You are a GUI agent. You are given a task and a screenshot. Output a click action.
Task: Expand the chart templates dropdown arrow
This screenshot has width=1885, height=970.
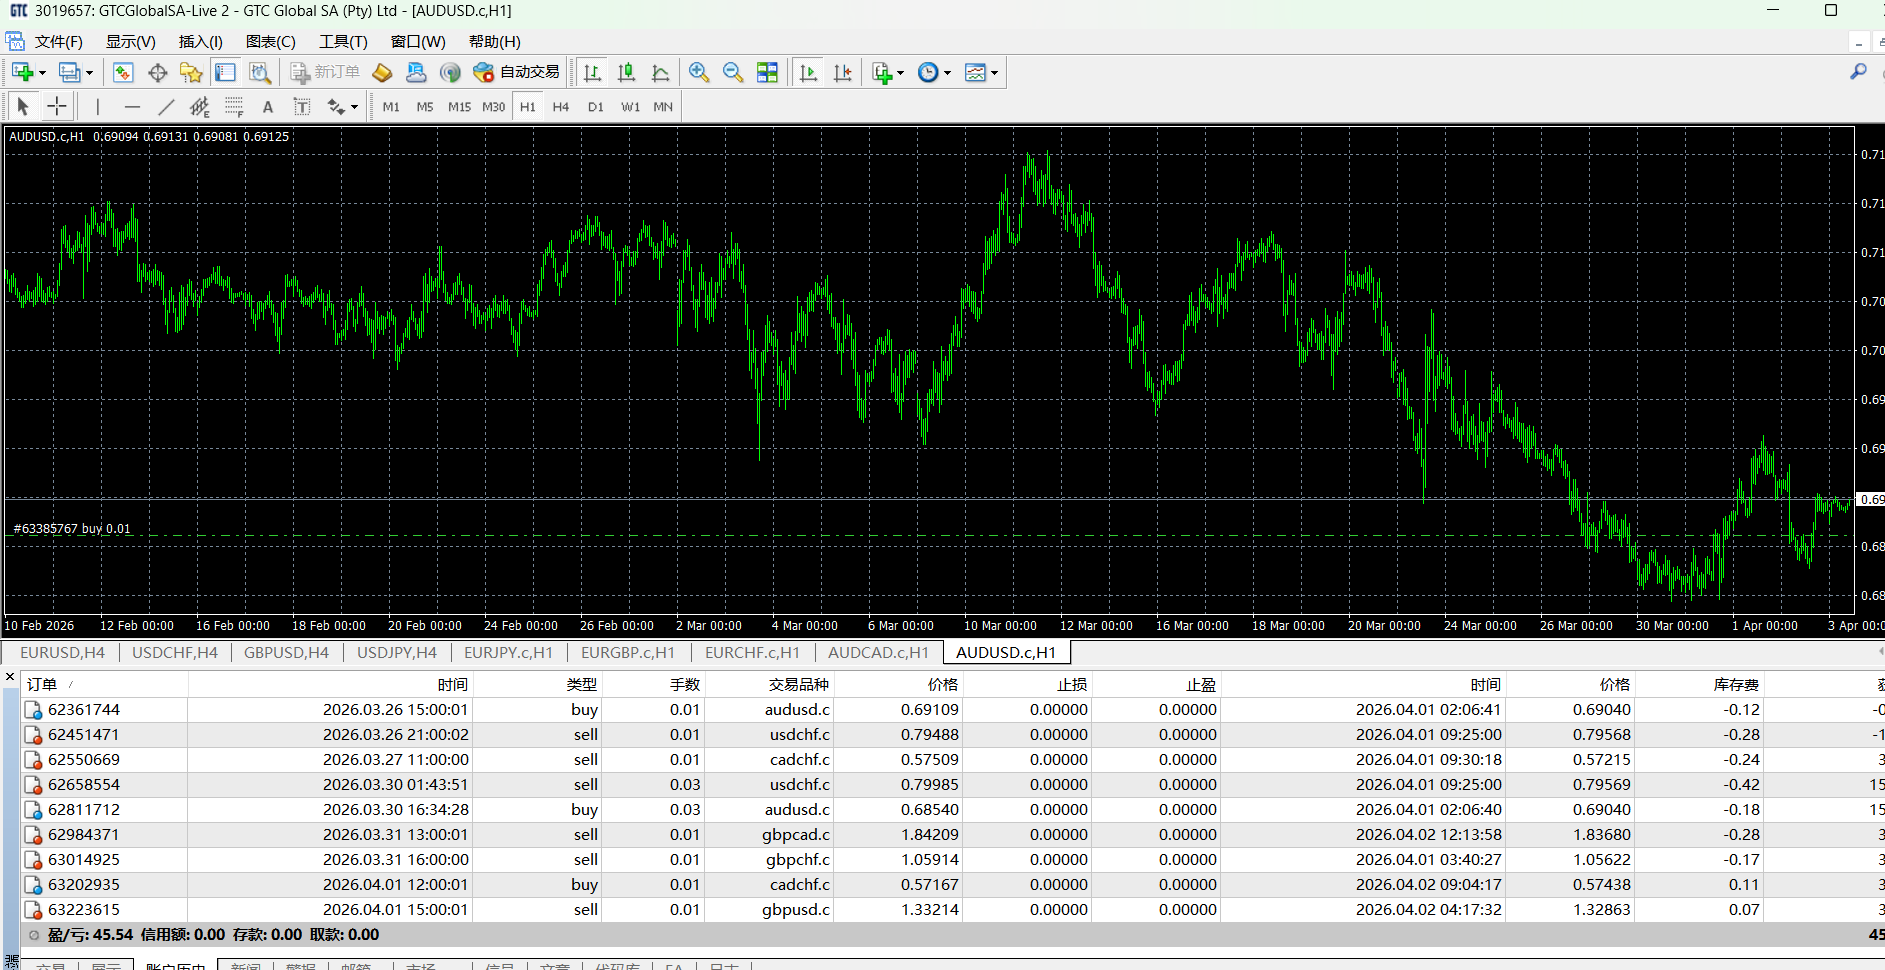click(x=994, y=73)
